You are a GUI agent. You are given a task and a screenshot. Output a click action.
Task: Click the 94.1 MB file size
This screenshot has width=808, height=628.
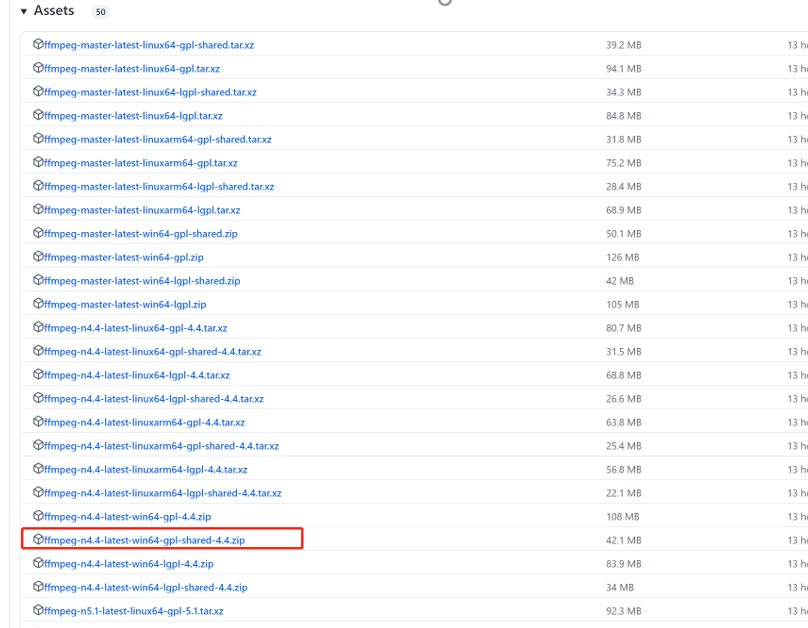pyautogui.click(x=624, y=69)
